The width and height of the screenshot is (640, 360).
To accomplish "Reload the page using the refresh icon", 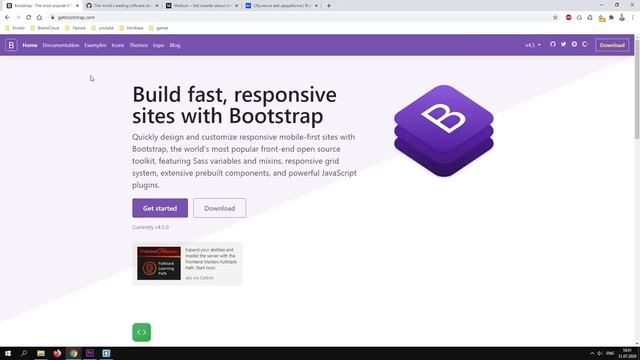I will click(29, 18).
